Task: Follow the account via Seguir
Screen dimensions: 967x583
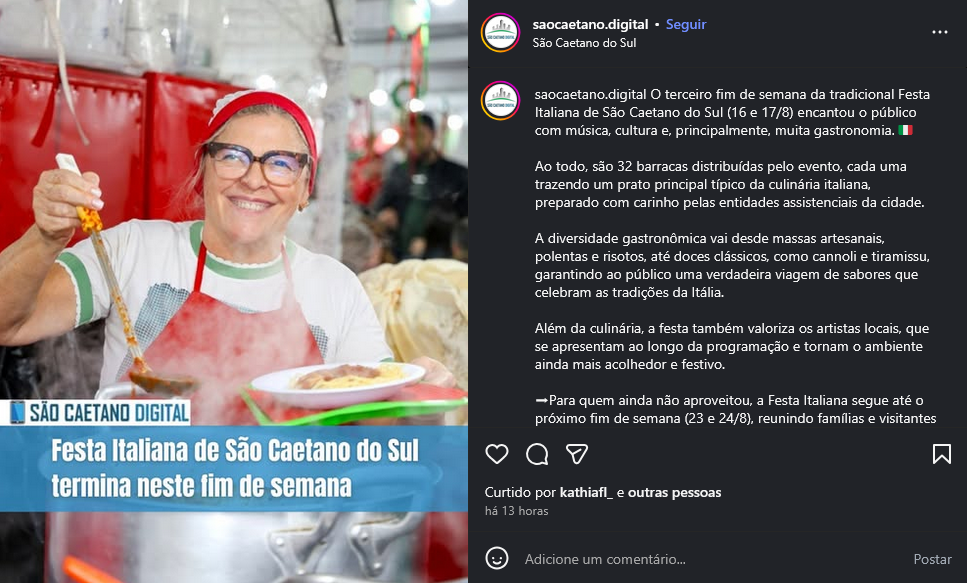Action: 686,24
